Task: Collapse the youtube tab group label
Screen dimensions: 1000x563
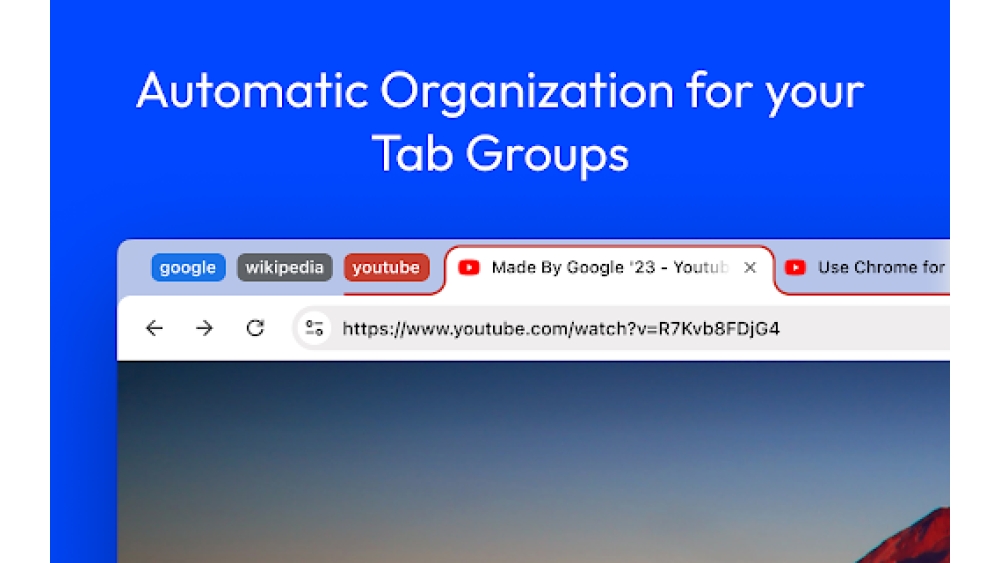Action: click(386, 267)
